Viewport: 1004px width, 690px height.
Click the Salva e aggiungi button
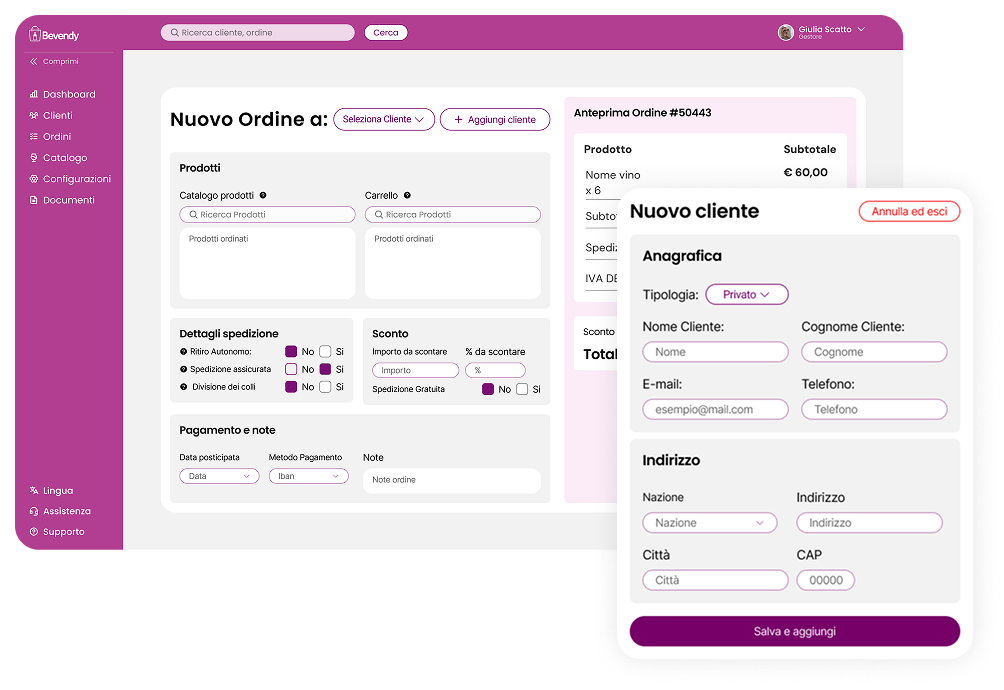pos(795,631)
